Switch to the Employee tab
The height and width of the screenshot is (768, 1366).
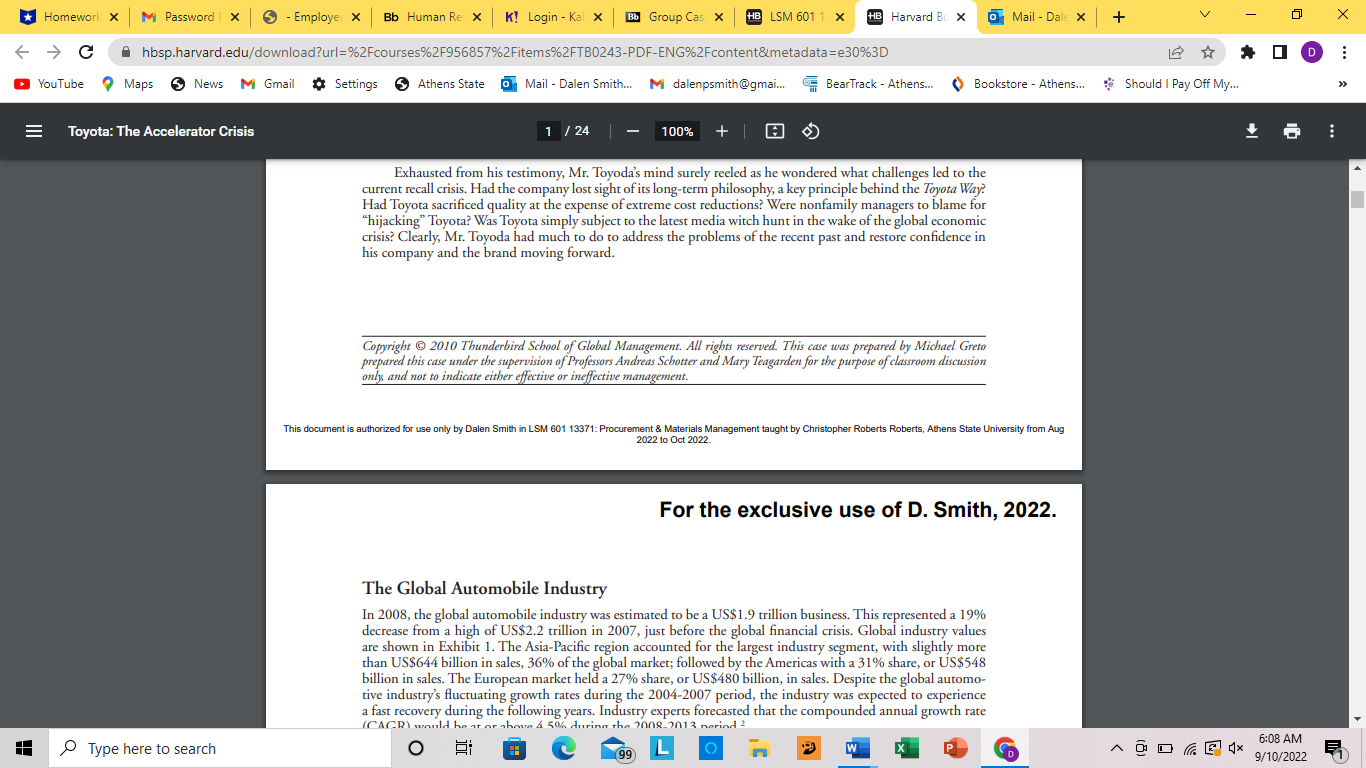[310, 17]
